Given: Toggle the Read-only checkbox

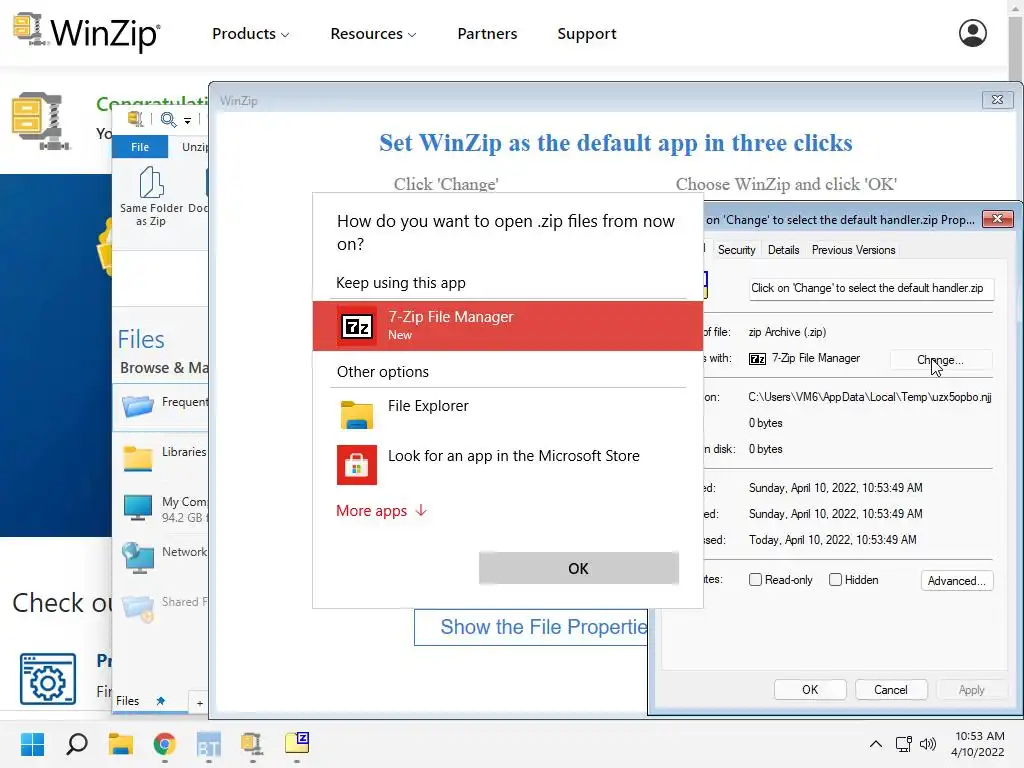Looking at the screenshot, I should pos(756,580).
